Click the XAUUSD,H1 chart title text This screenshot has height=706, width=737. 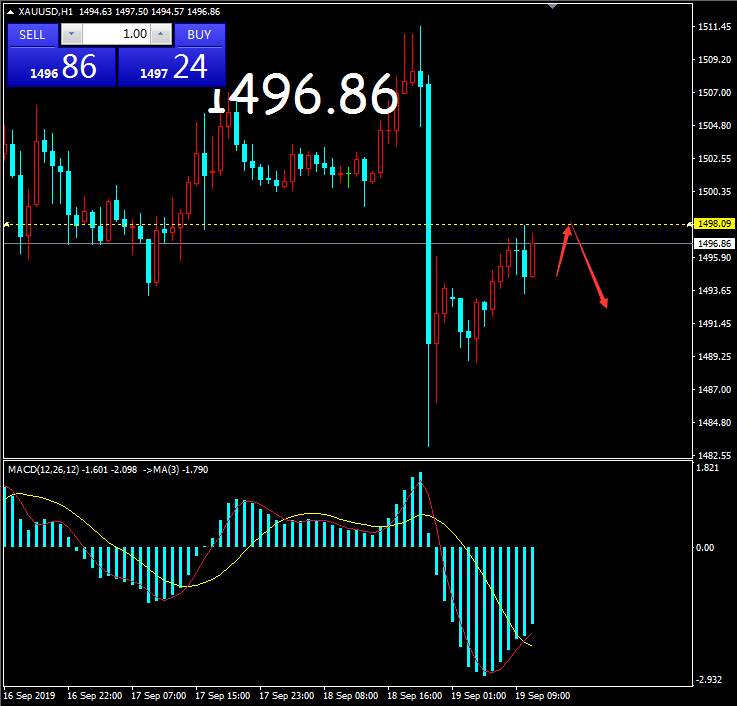coord(46,12)
